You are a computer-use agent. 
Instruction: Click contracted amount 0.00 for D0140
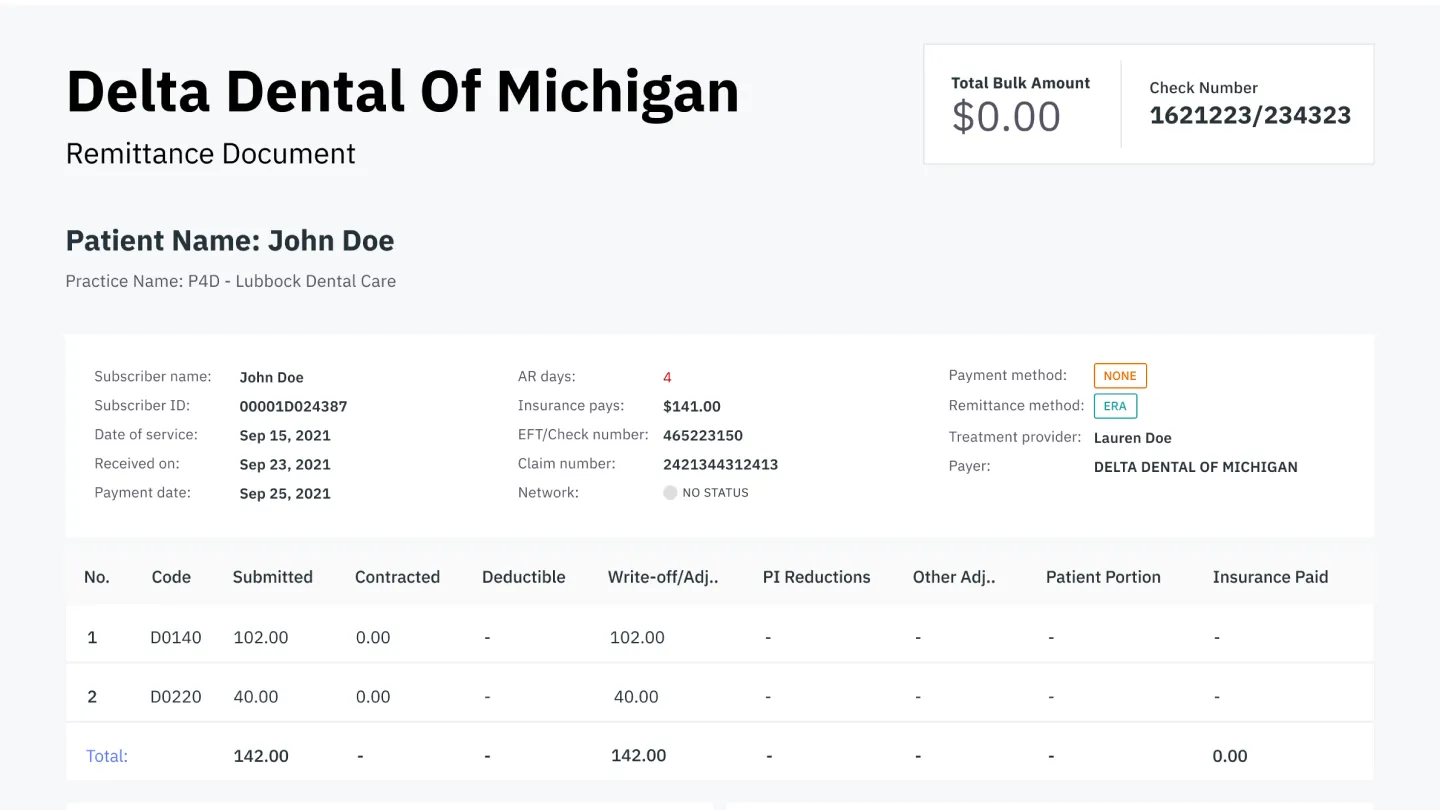coord(373,637)
